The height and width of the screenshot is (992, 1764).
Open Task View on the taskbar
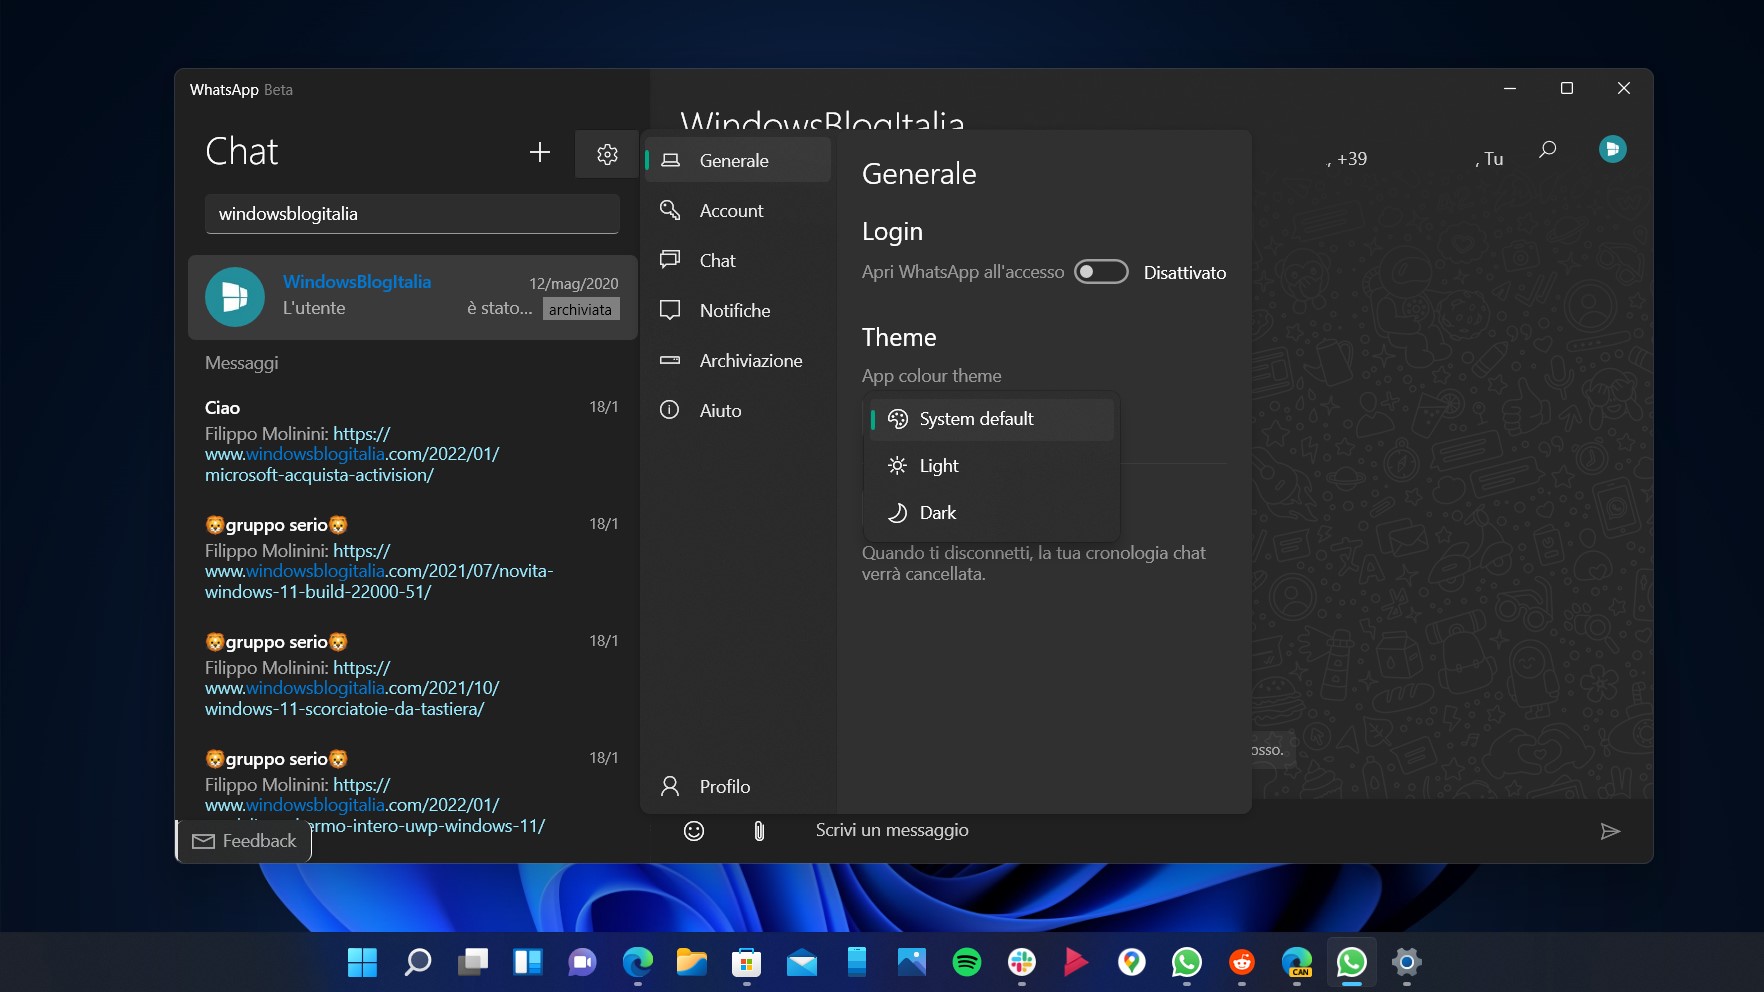point(472,963)
